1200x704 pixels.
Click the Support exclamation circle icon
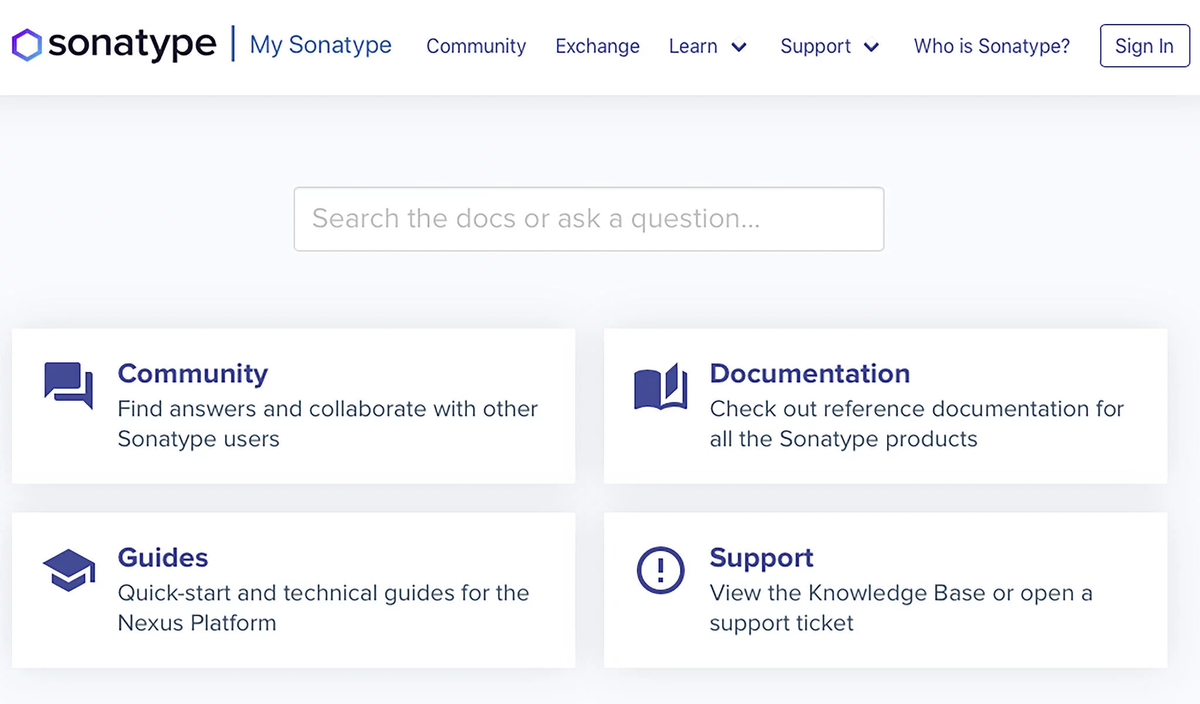click(661, 571)
